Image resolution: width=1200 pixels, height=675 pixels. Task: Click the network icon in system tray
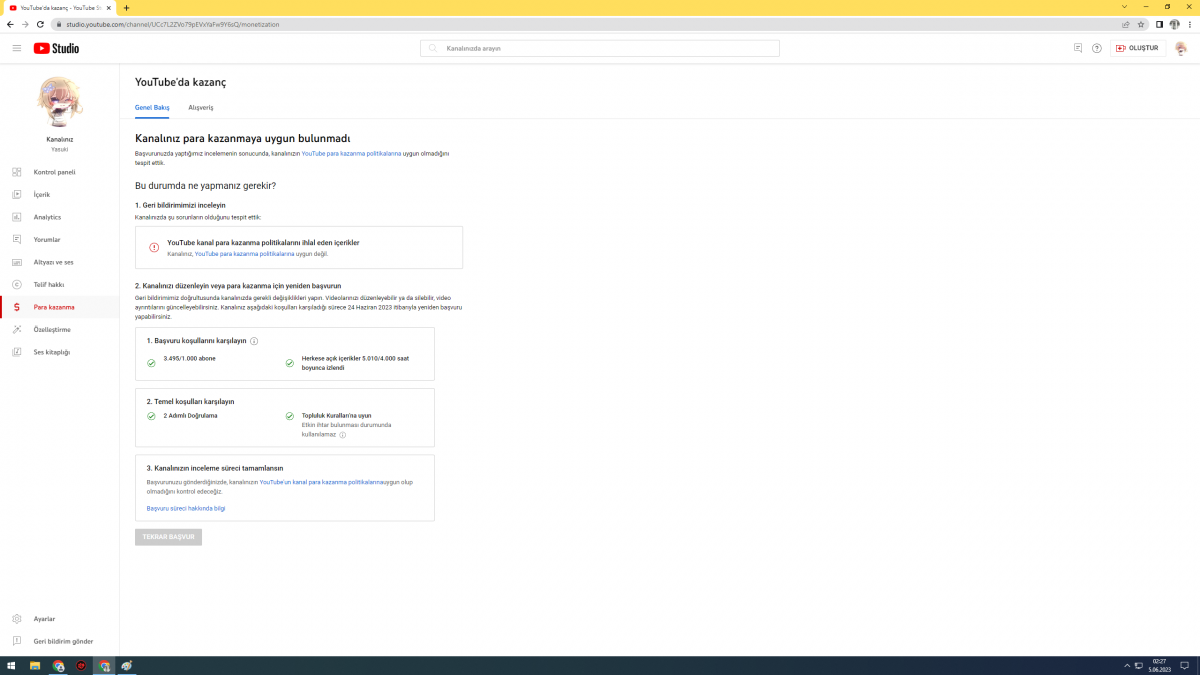tap(1138, 666)
